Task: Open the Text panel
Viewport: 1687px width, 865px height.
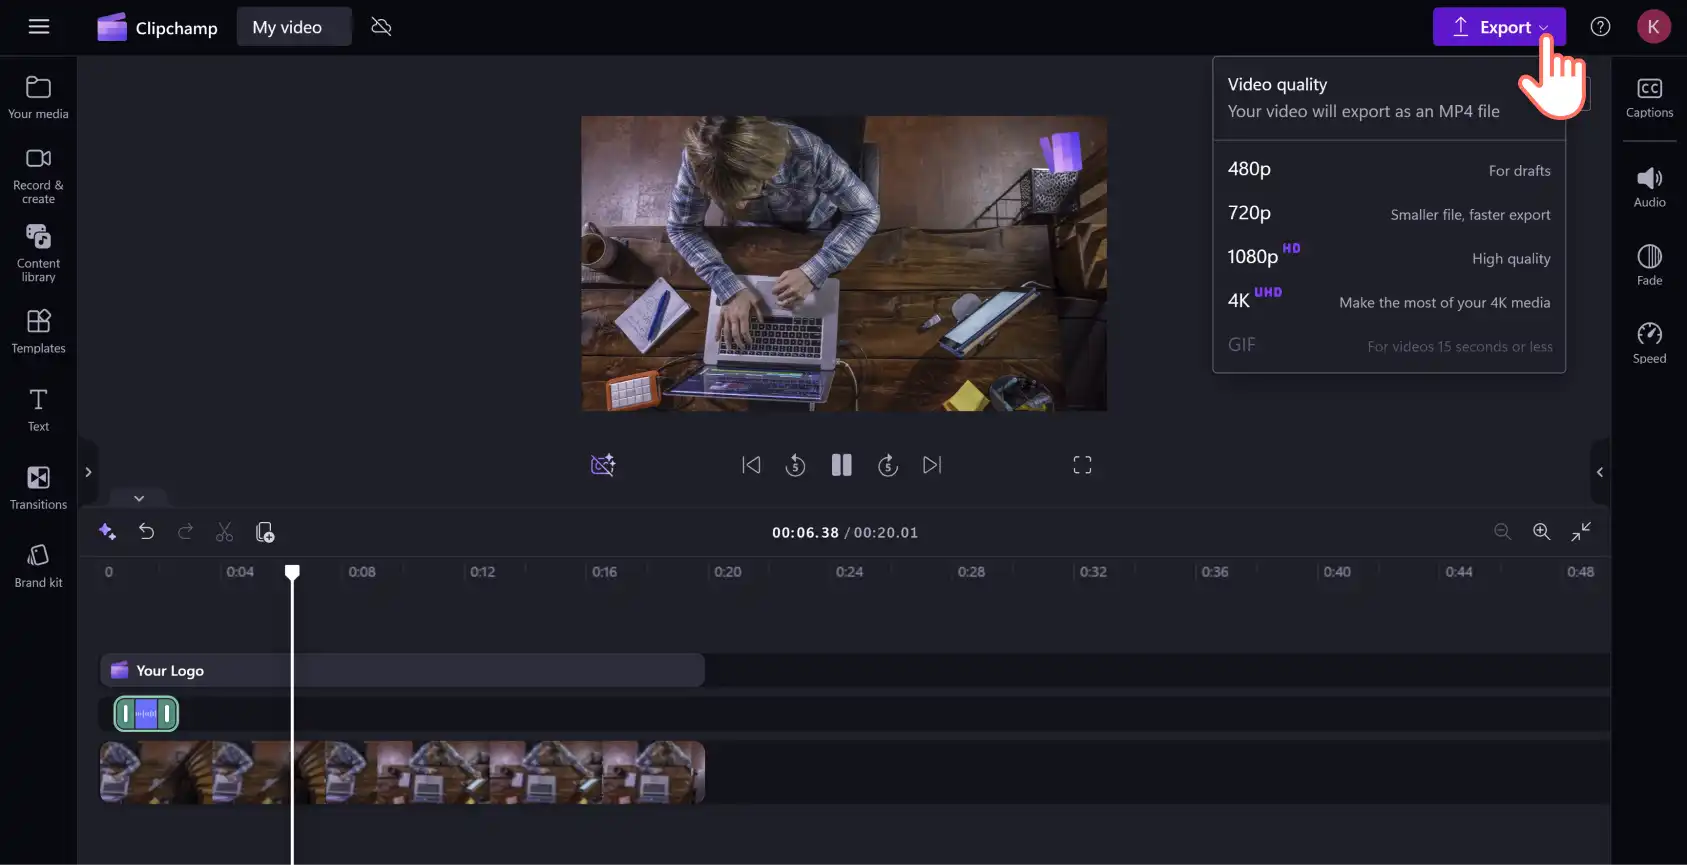Action: point(38,409)
